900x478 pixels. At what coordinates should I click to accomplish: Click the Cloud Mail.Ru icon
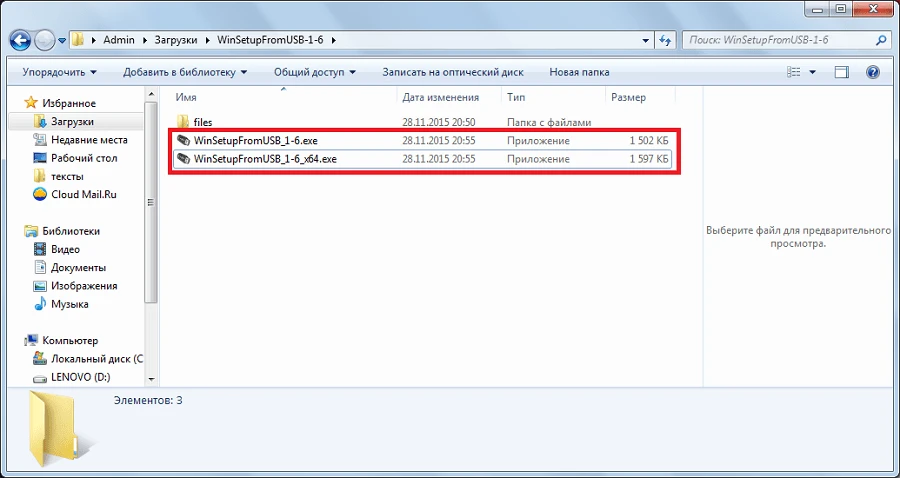(40, 194)
